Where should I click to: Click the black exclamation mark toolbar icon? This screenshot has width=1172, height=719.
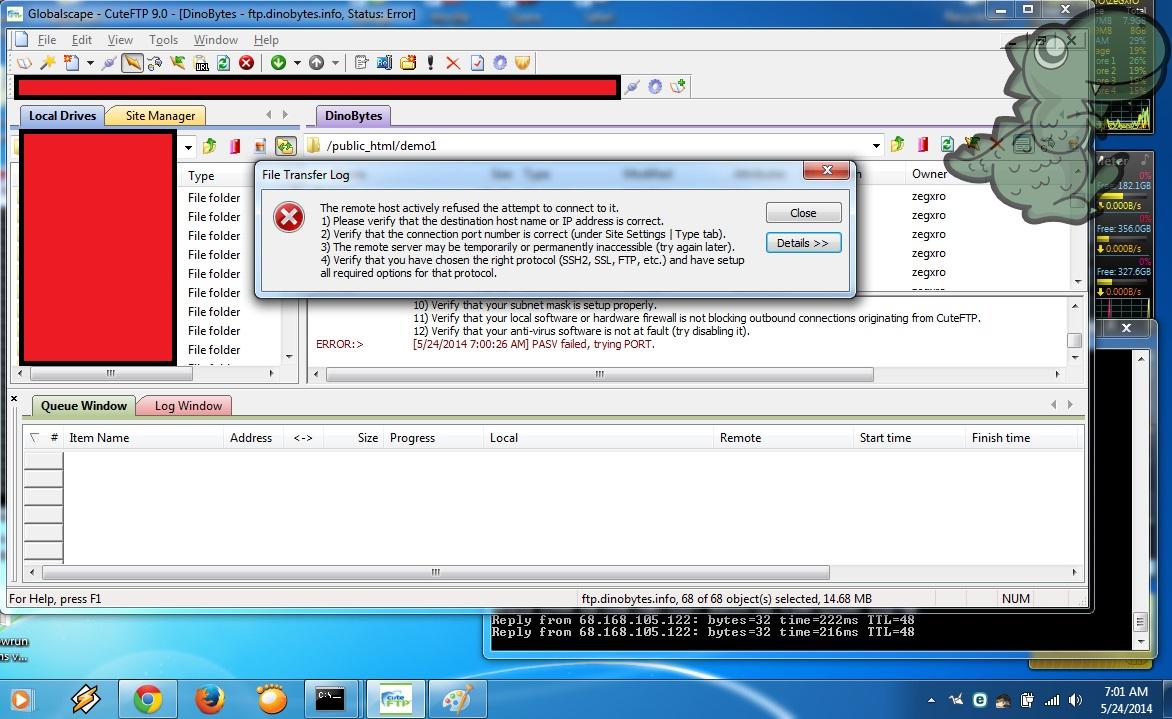pyautogui.click(x=431, y=63)
